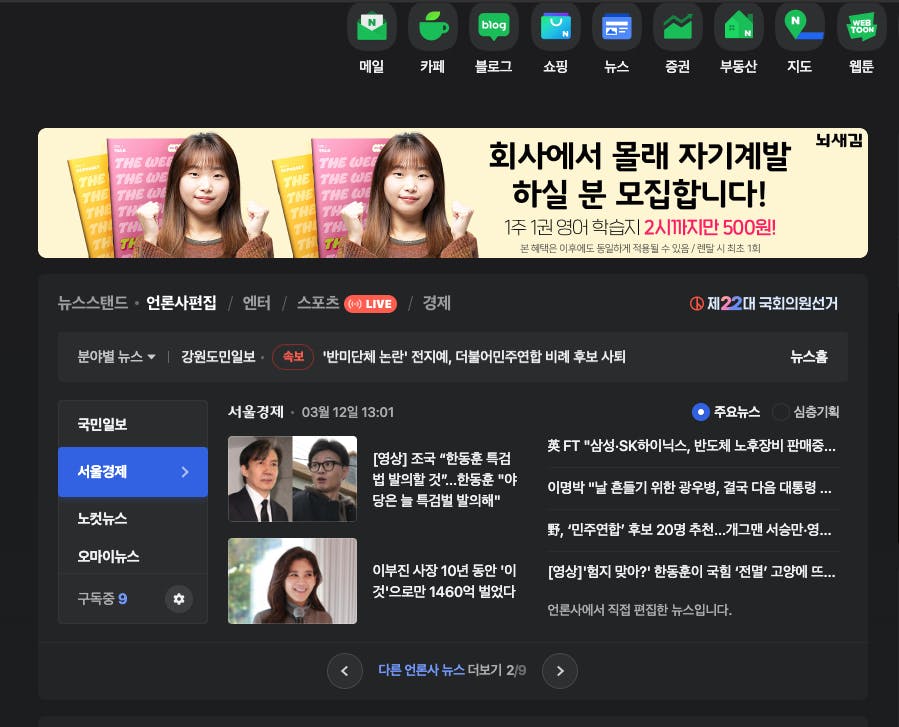Screen dimensions: 899x727
Task: Click the chevron on 서울경제 row
Action: click(185, 472)
